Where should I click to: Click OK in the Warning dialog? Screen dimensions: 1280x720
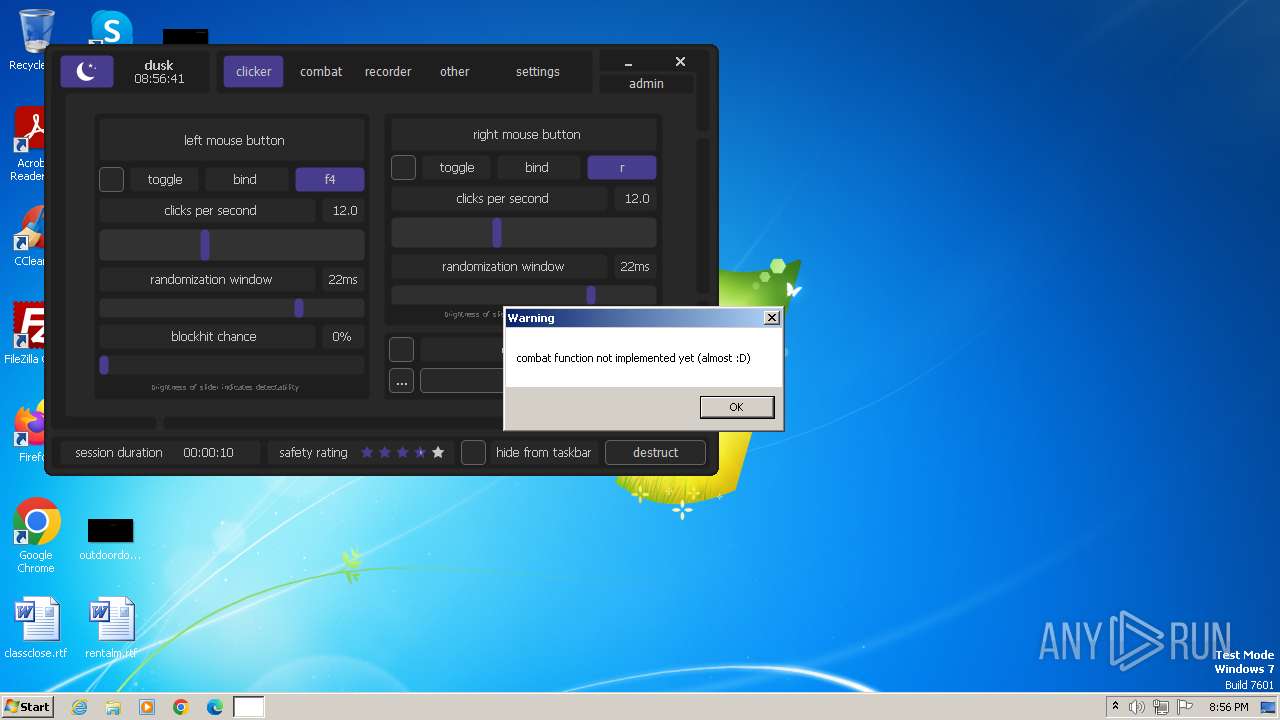click(737, 407)
